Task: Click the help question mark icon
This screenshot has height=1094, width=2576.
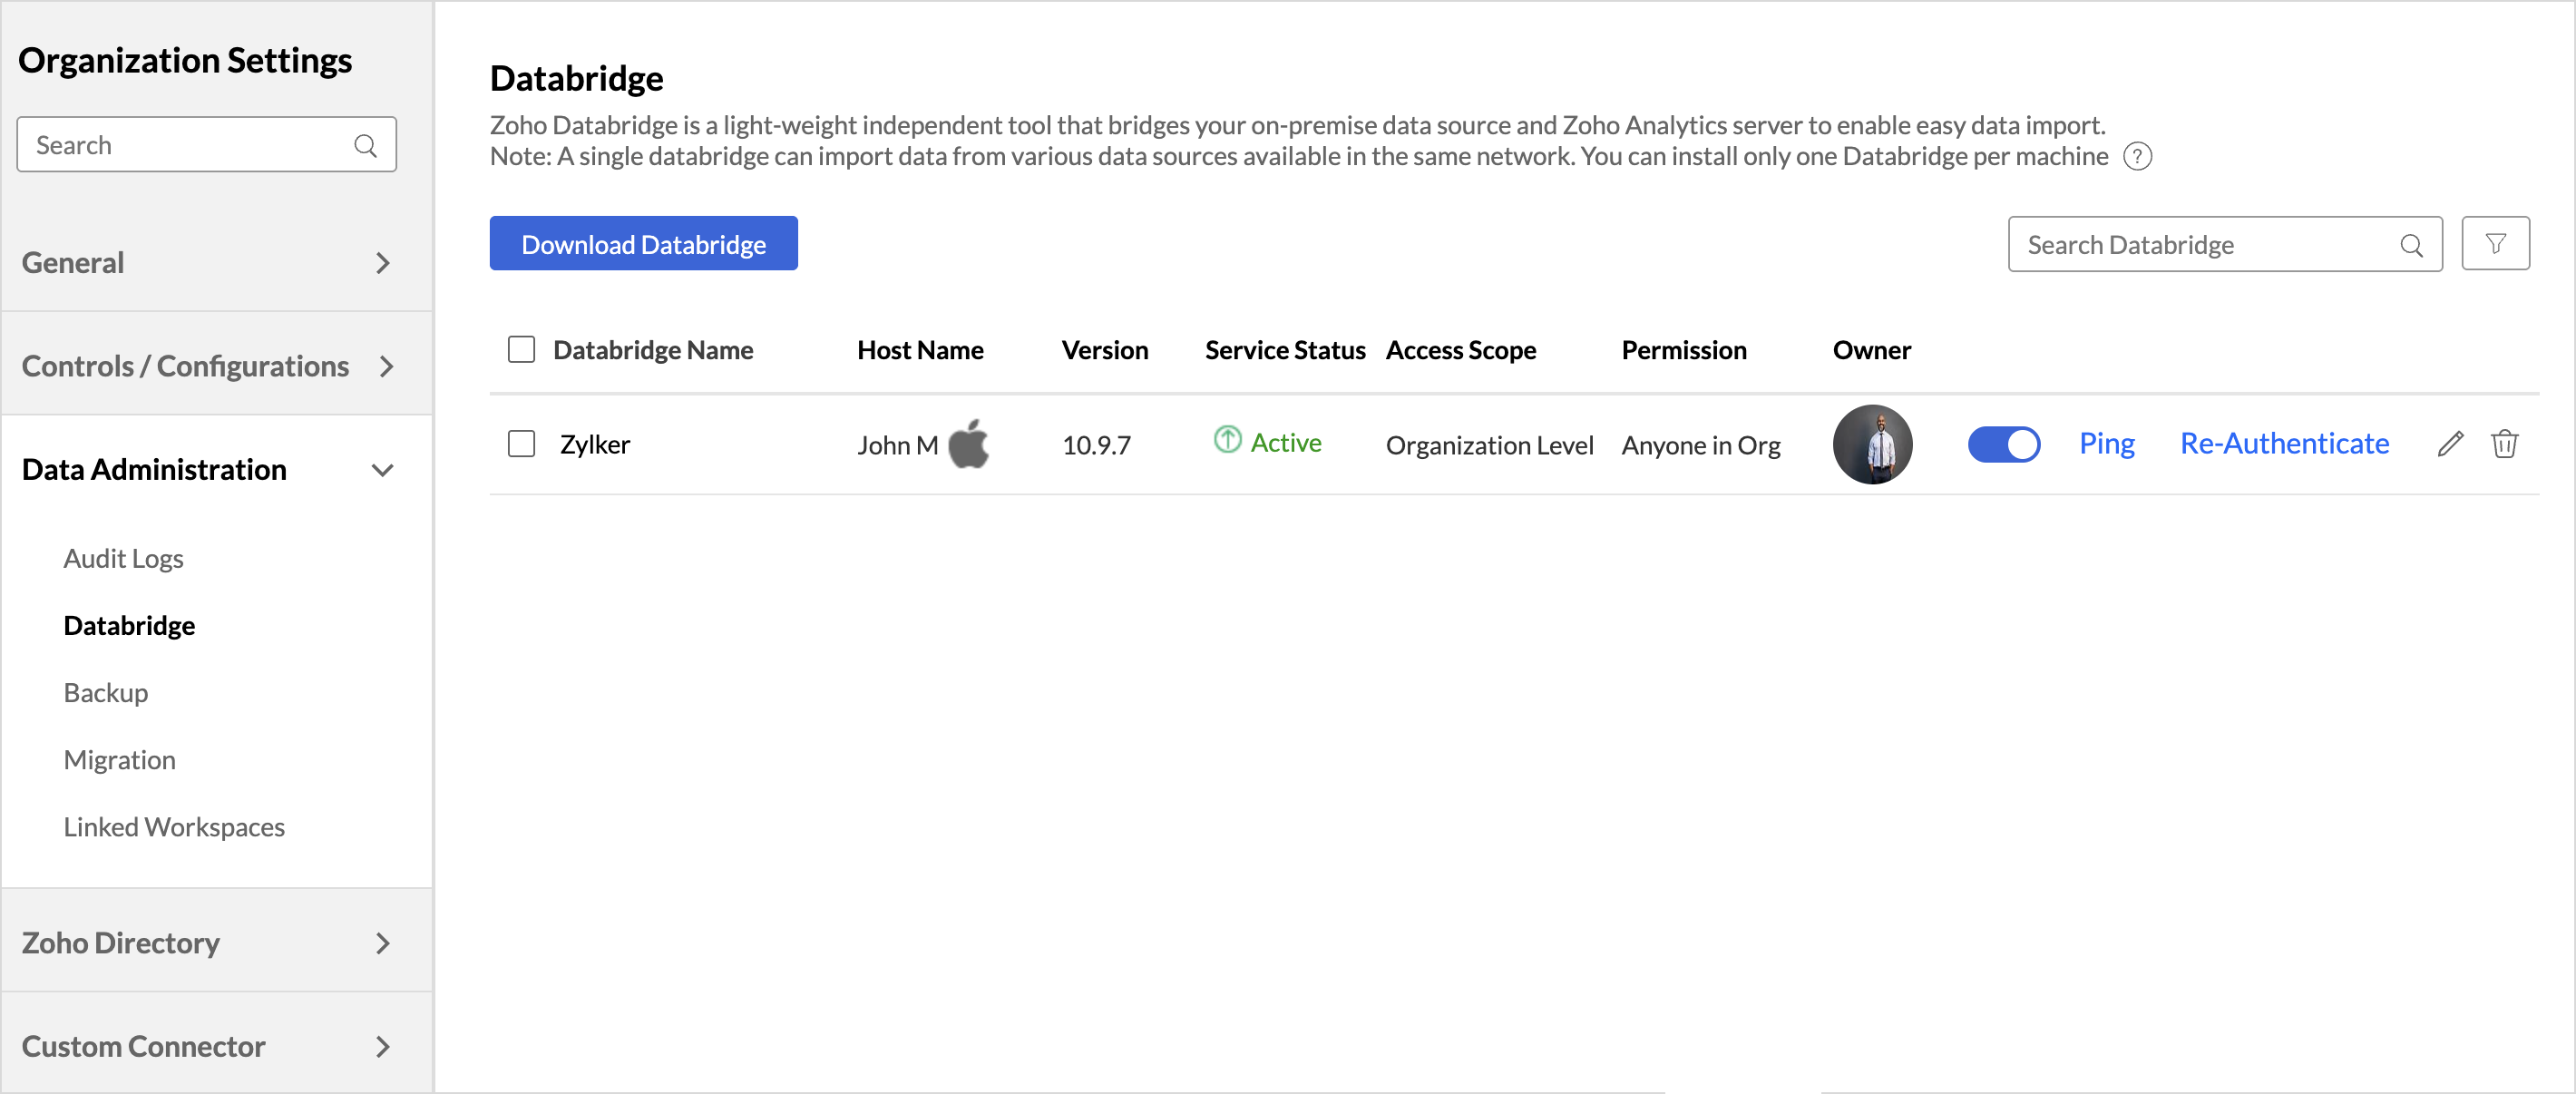Action: click(2136, 157)
